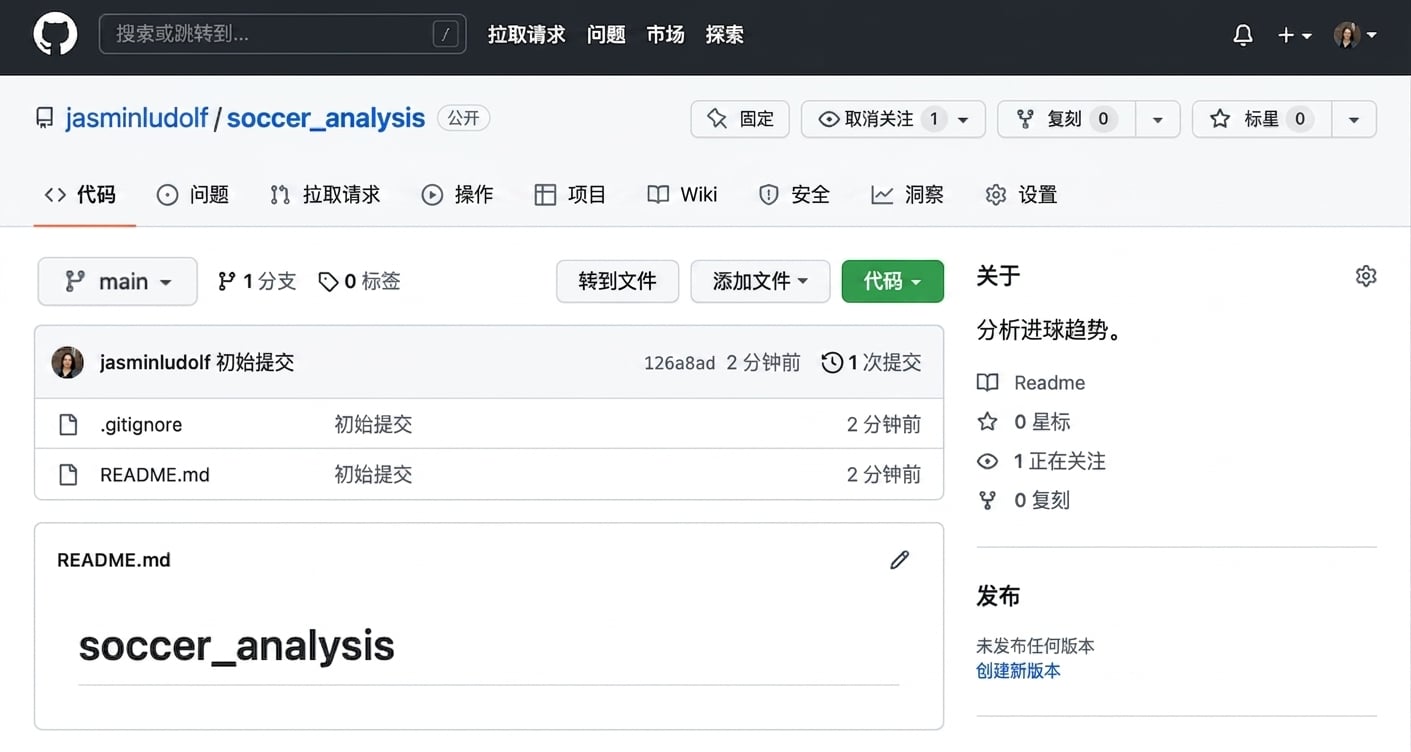
Task: Click the README.md title above readme content
Action: (114, 560)
